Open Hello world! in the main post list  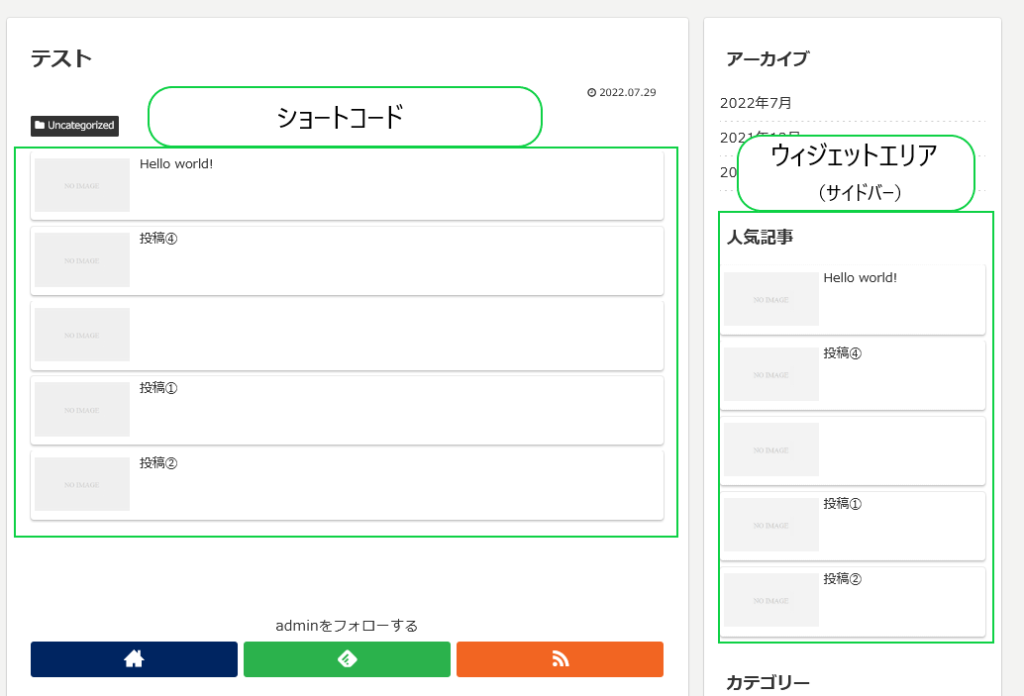tap(176, 164)
